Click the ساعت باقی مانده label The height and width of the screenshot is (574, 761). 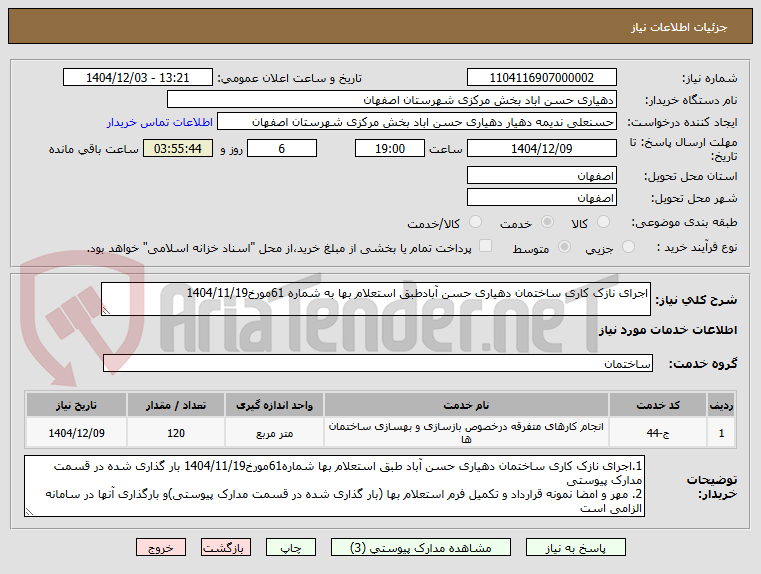tap(94, 149)
